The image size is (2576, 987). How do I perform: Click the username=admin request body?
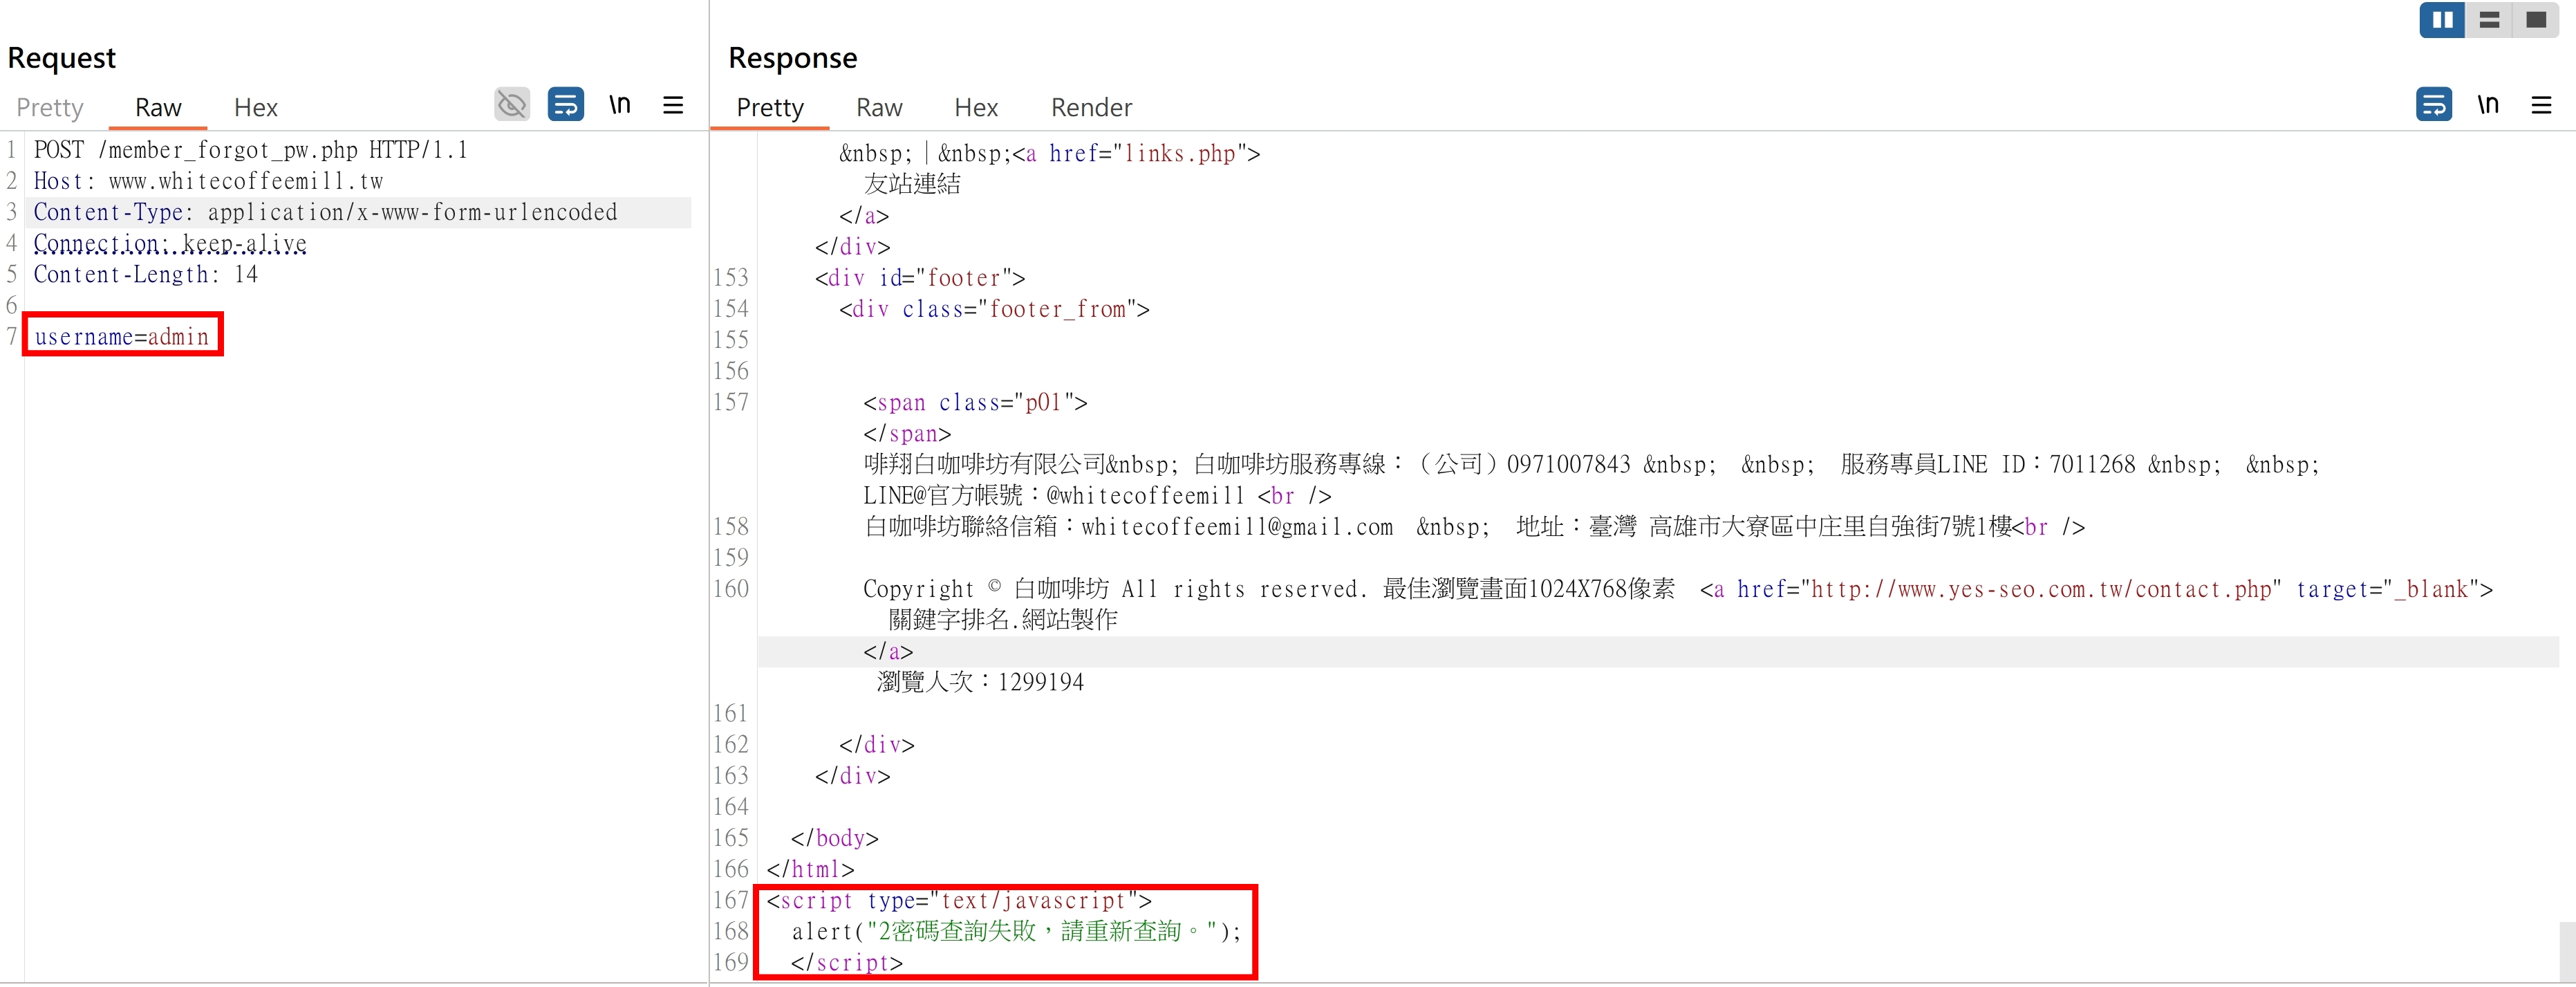click(x=122, y=337)
